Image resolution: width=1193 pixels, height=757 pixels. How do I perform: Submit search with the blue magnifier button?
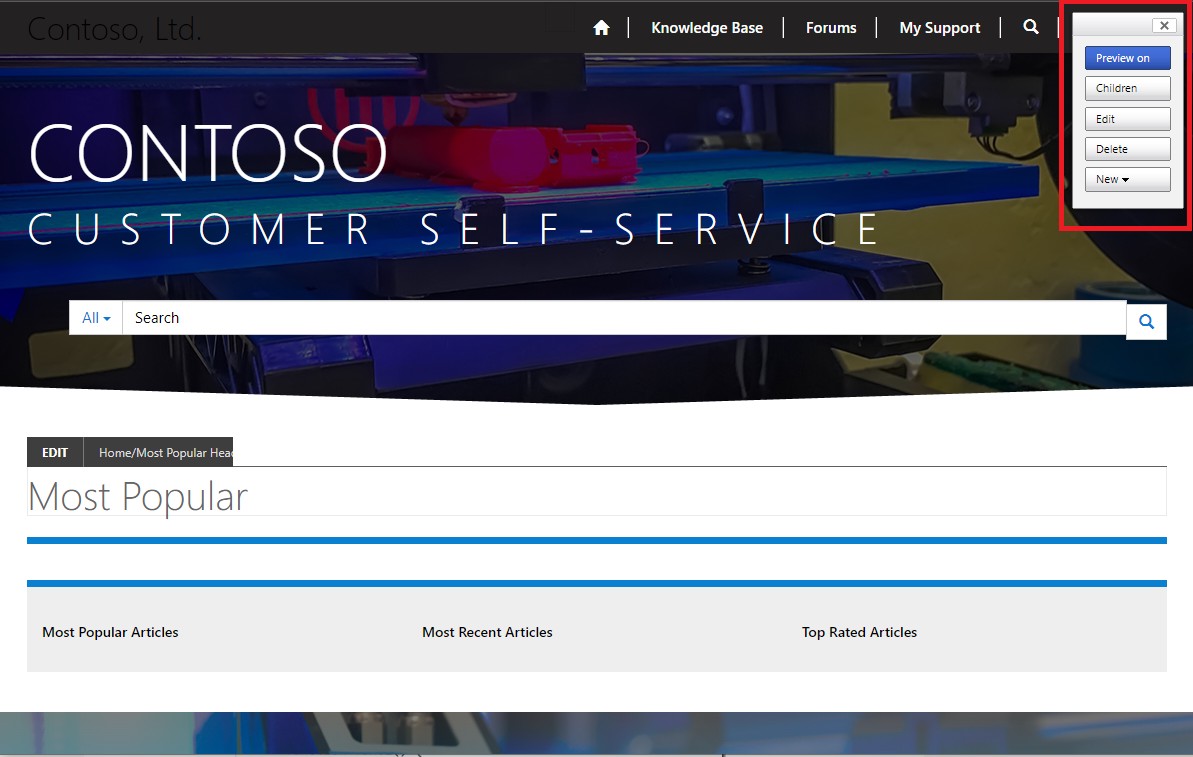[1147, 321]
